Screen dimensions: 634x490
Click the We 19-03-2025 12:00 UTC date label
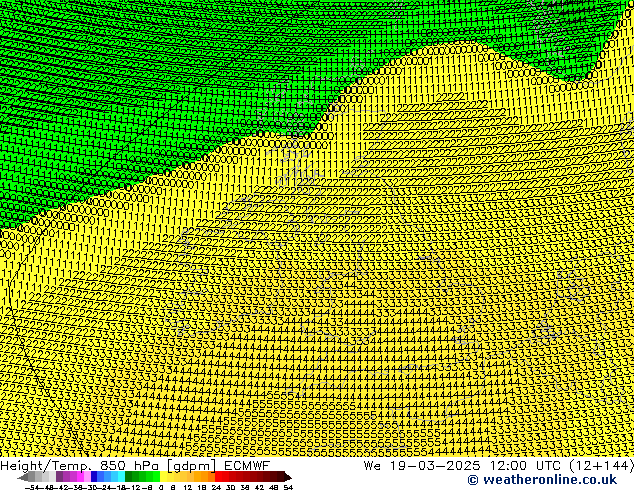[x=498, y=466]
